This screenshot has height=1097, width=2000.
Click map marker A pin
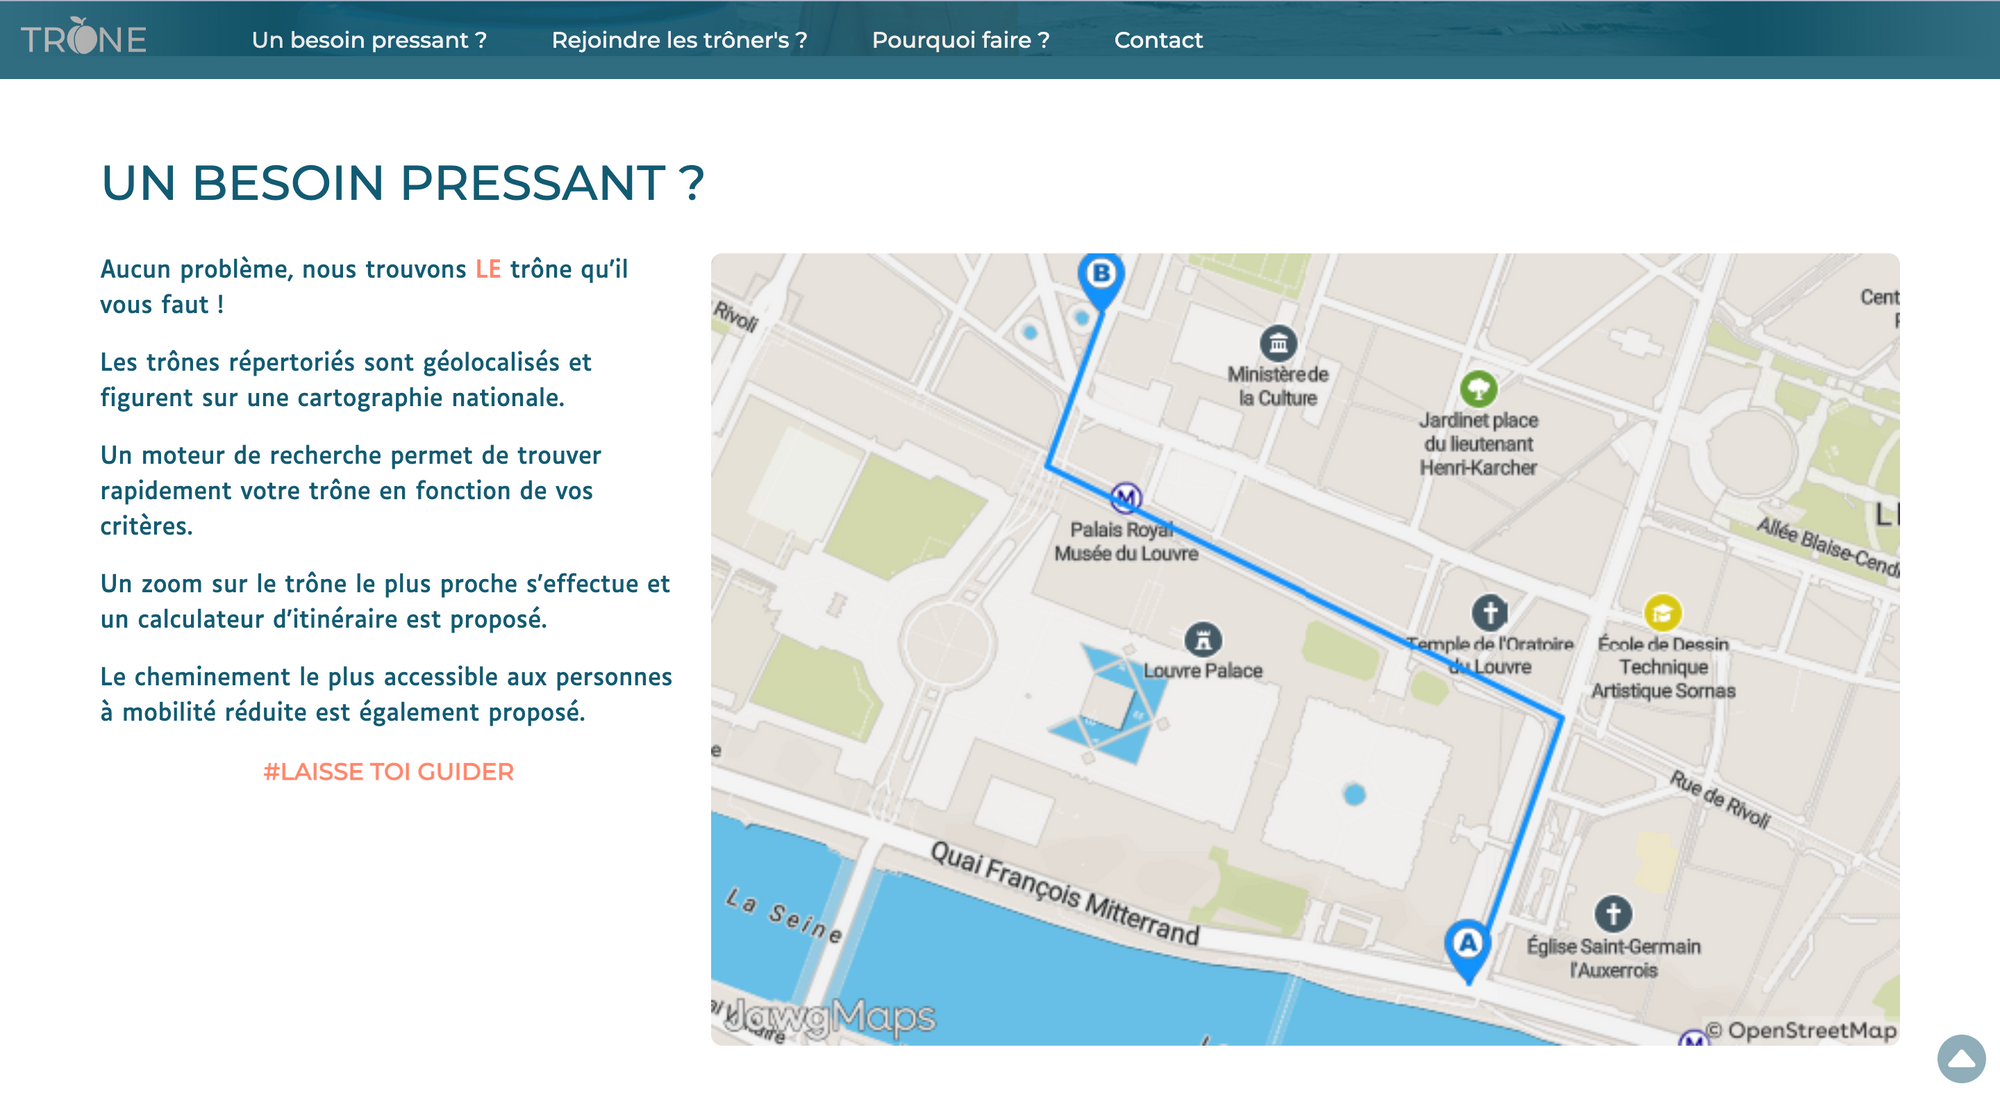tap(1467, 945)
